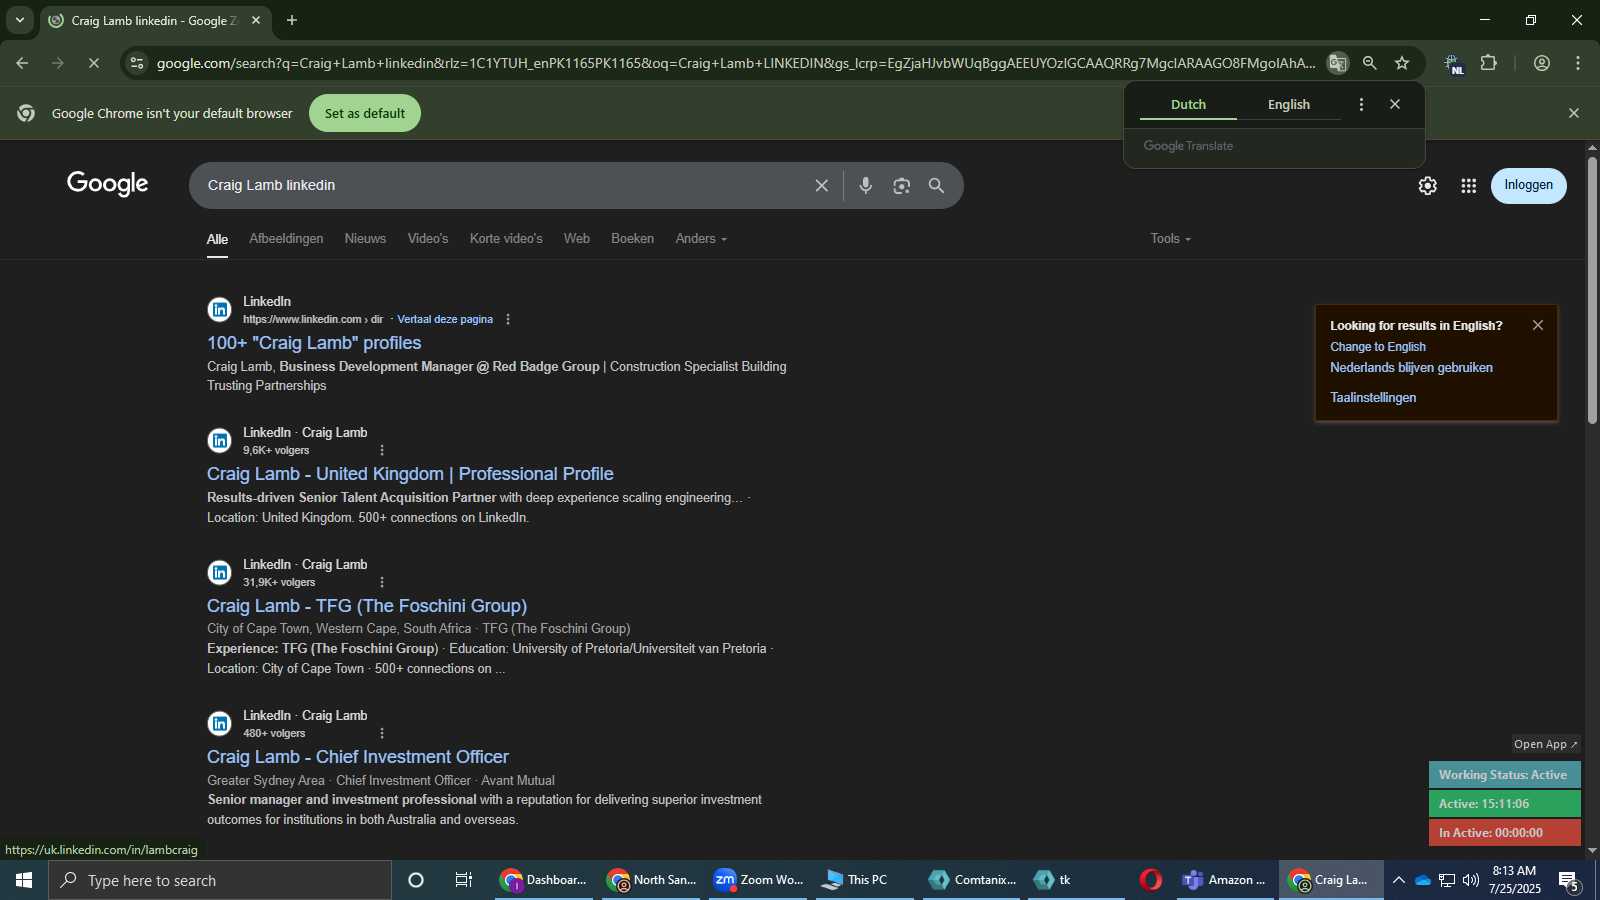Click the page vertical scrollbar
This screenshot has width=1600, height=900.
(x=1592, y=290)
